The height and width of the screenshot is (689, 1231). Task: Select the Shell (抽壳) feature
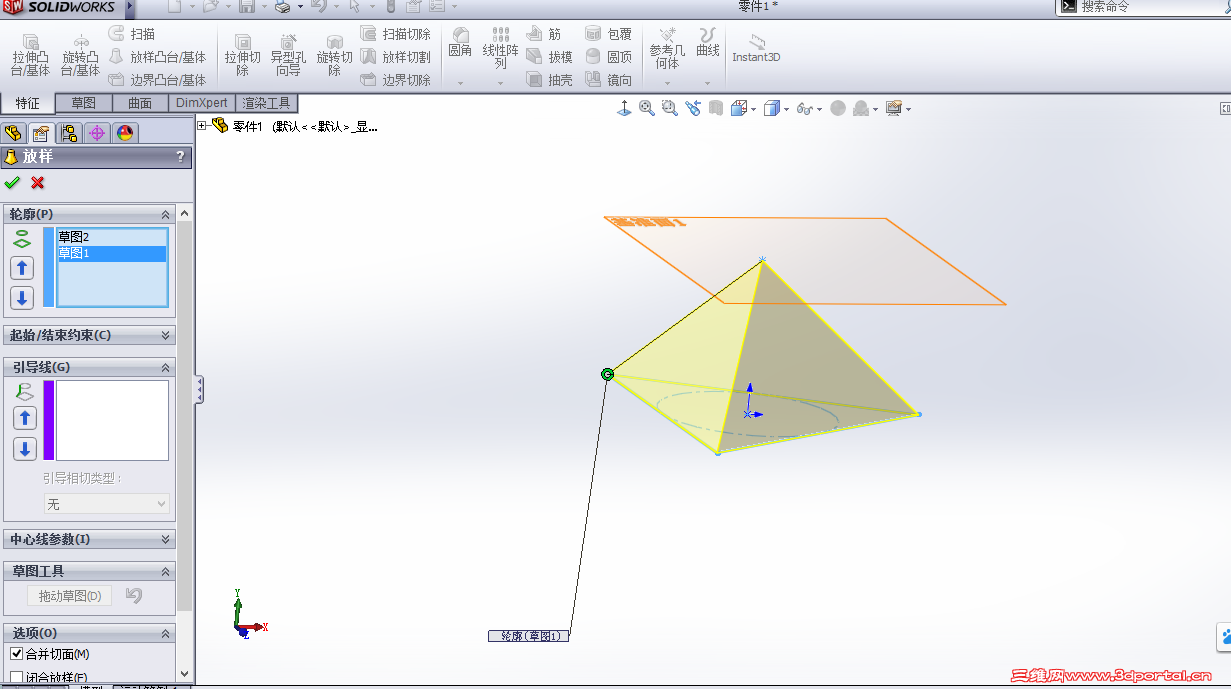pos(549,80)
